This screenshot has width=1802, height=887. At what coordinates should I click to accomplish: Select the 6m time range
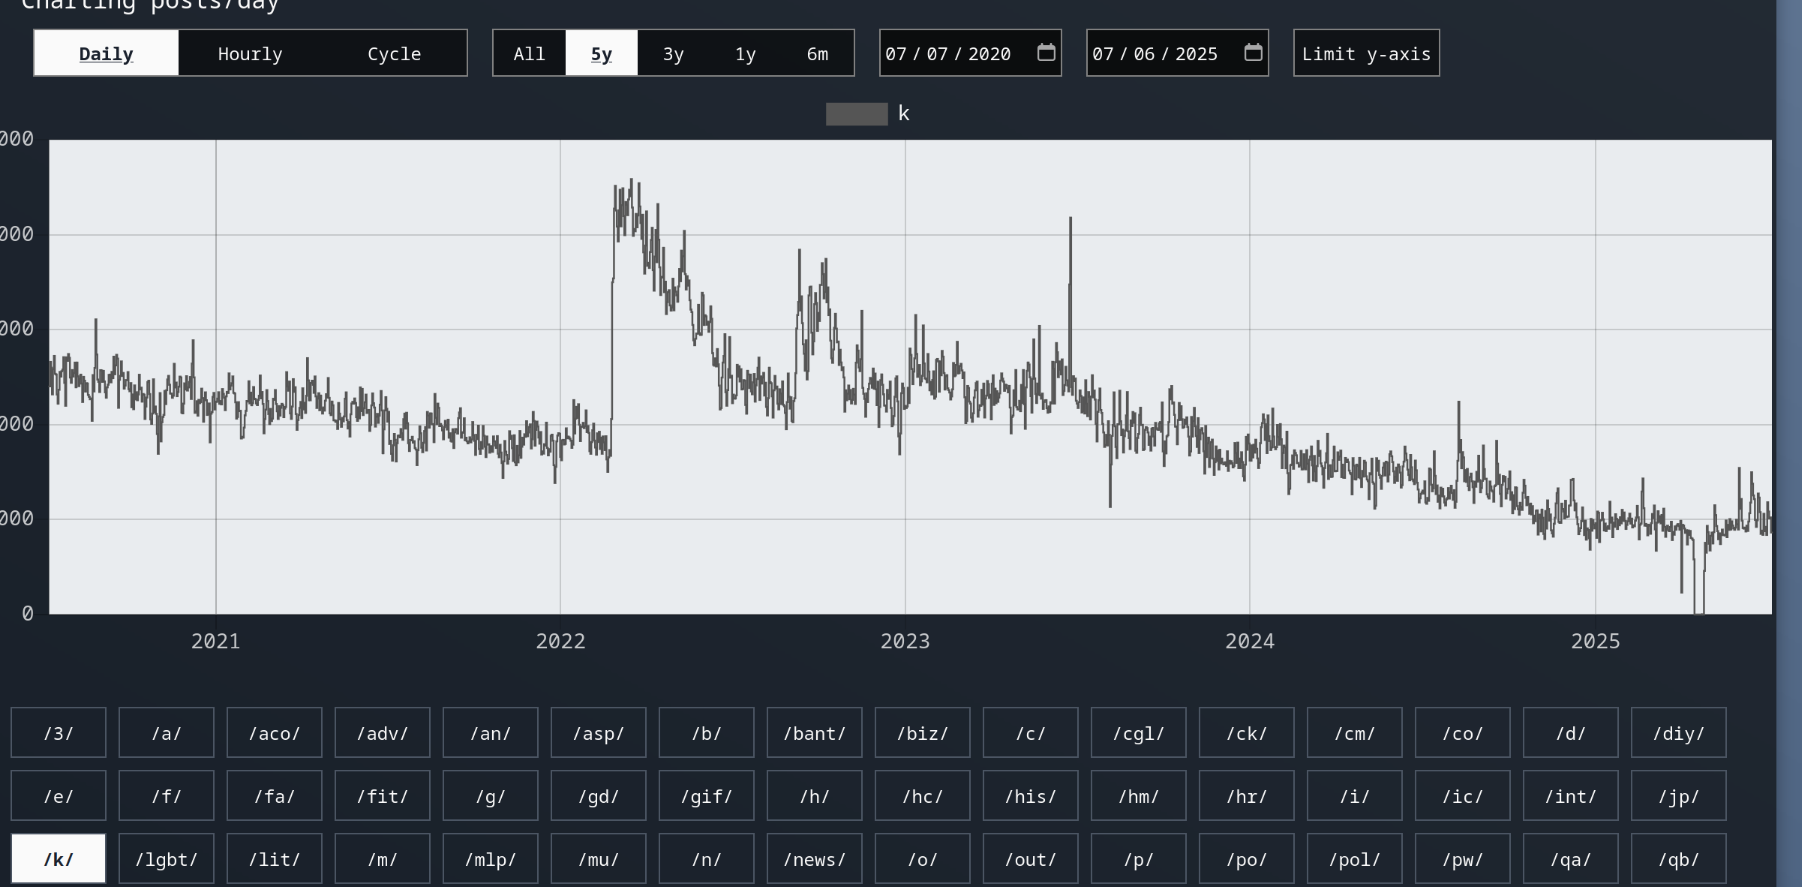click(x=817, y=53)
